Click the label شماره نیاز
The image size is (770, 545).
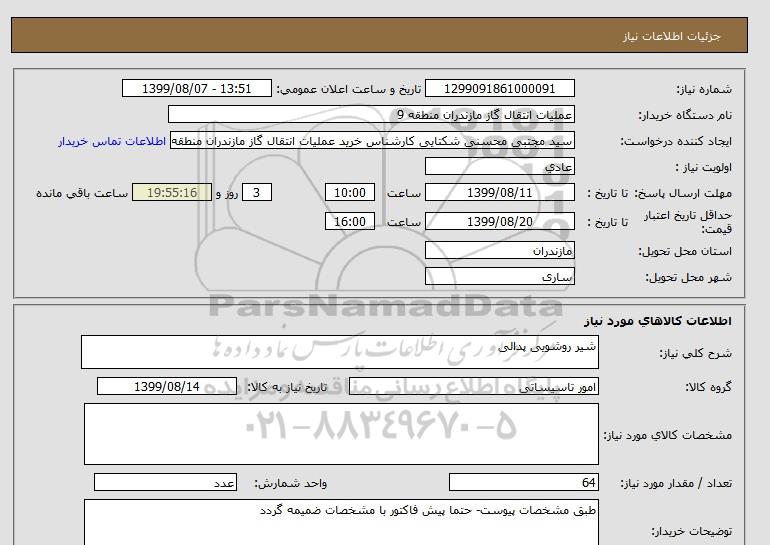coord(704,89)
